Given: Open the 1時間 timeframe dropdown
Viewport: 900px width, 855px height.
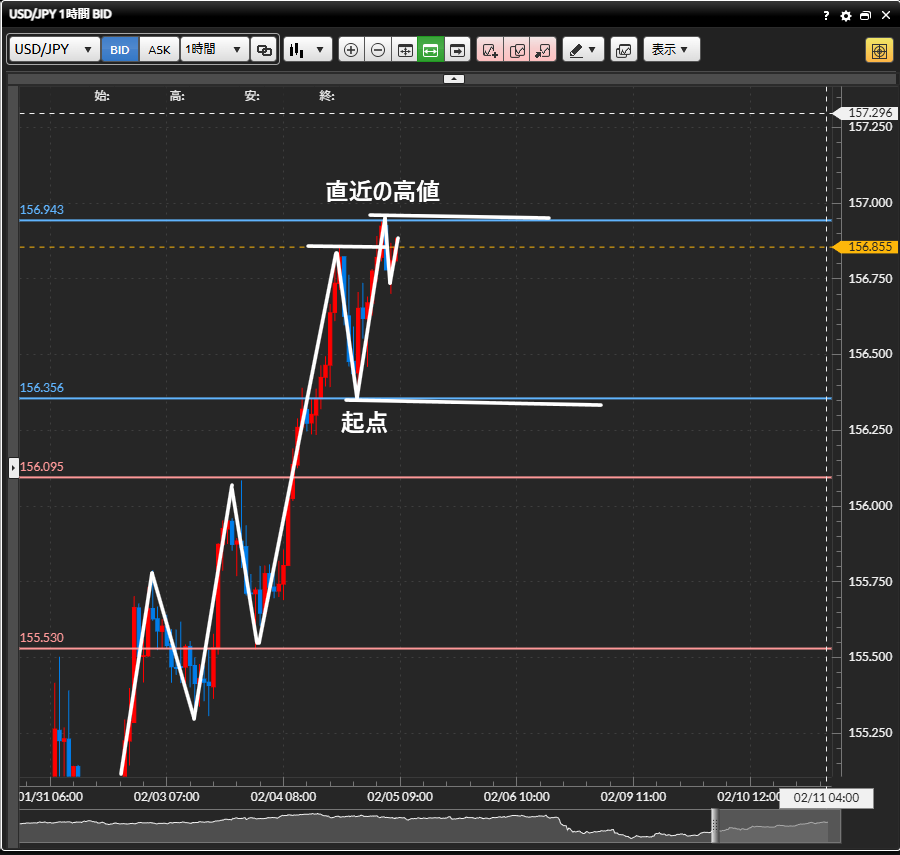Looking at the screenshot, I should click(x=214, y=49).
